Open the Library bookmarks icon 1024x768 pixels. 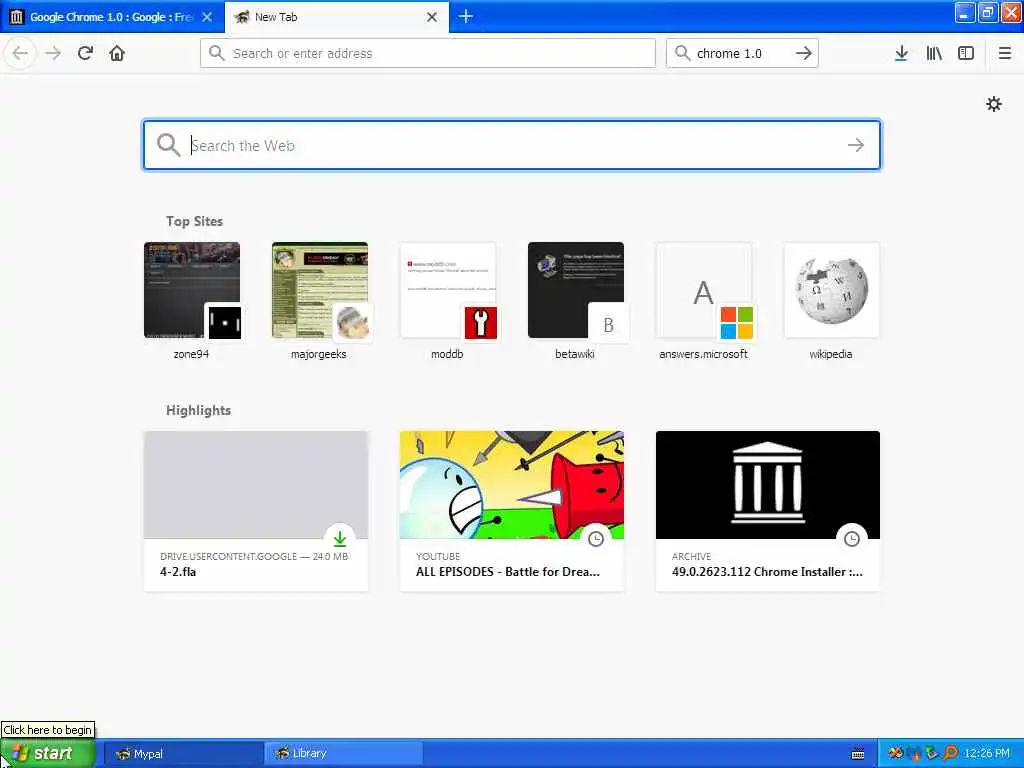(x=934, y=53)
